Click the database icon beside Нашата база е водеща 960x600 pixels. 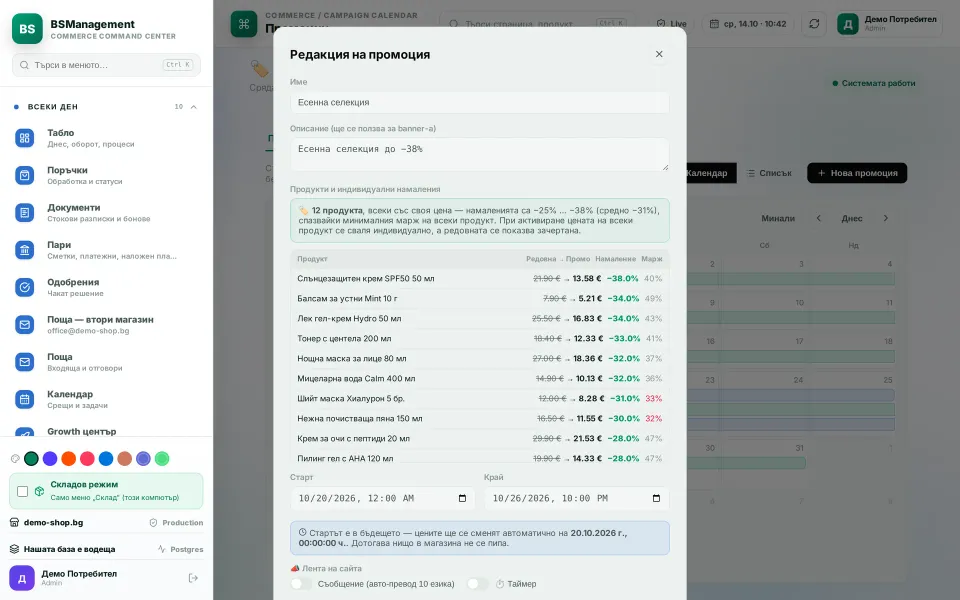tap(15, 549)
